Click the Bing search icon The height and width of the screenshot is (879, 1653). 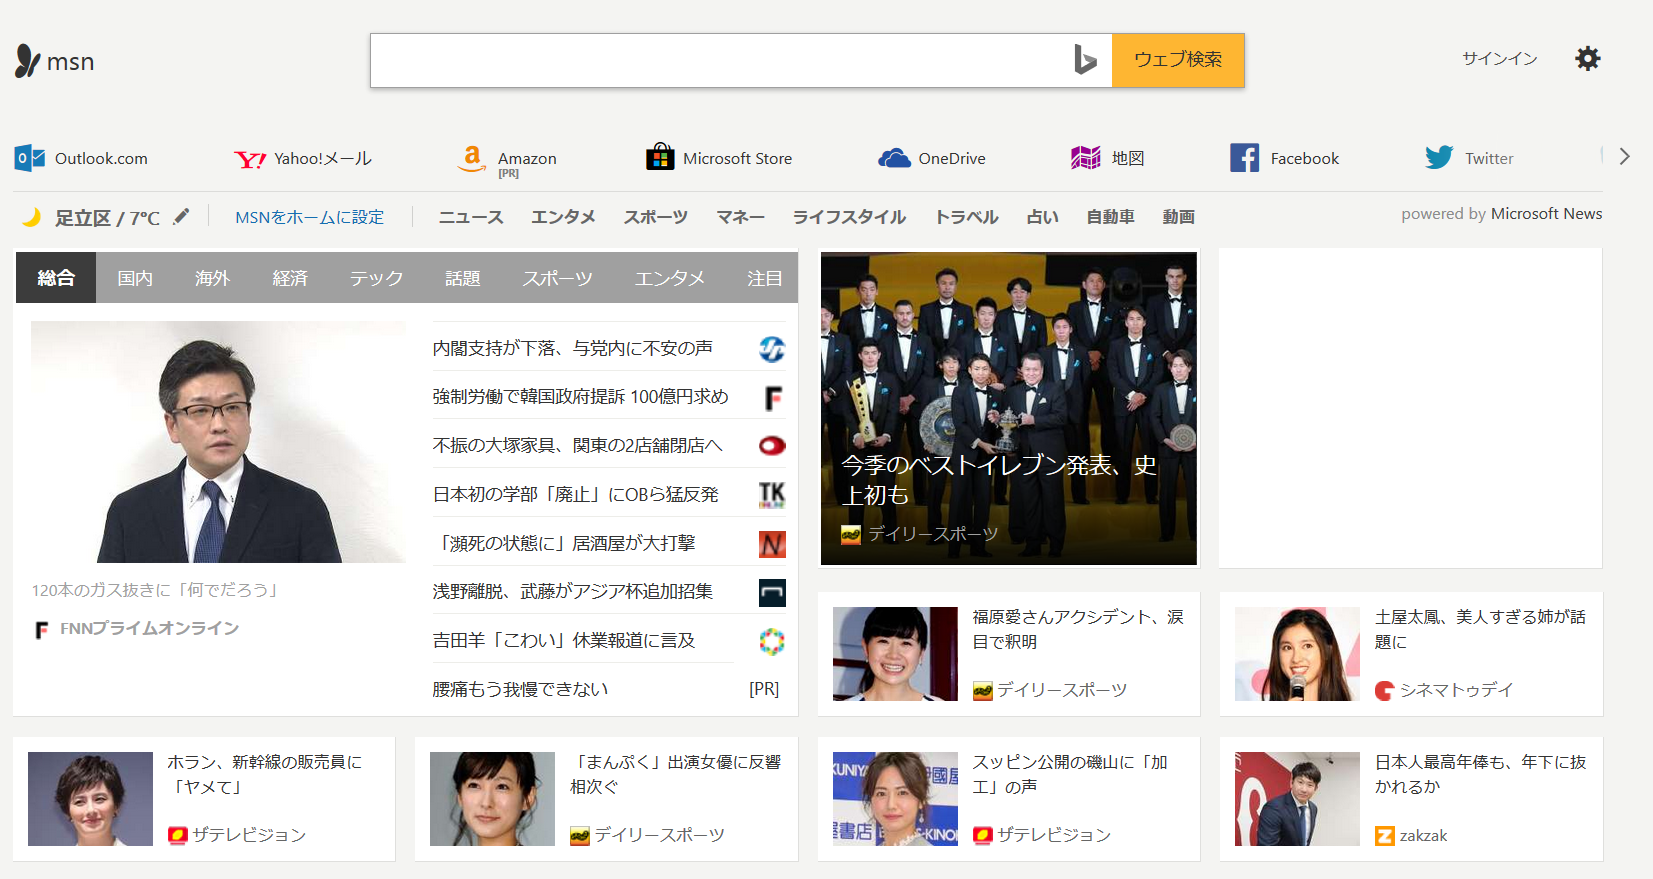1085,60
